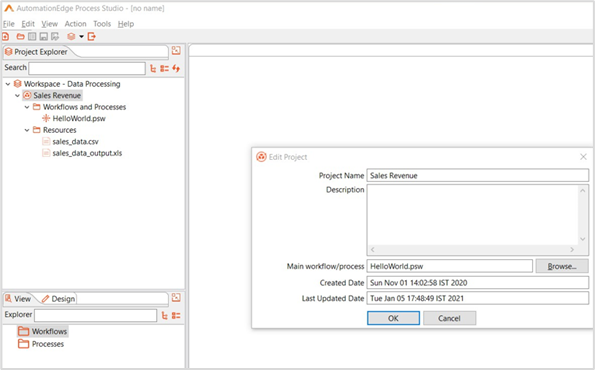Click the New file toolbar icon
595x370 pixels.
[x=5, y=36]
